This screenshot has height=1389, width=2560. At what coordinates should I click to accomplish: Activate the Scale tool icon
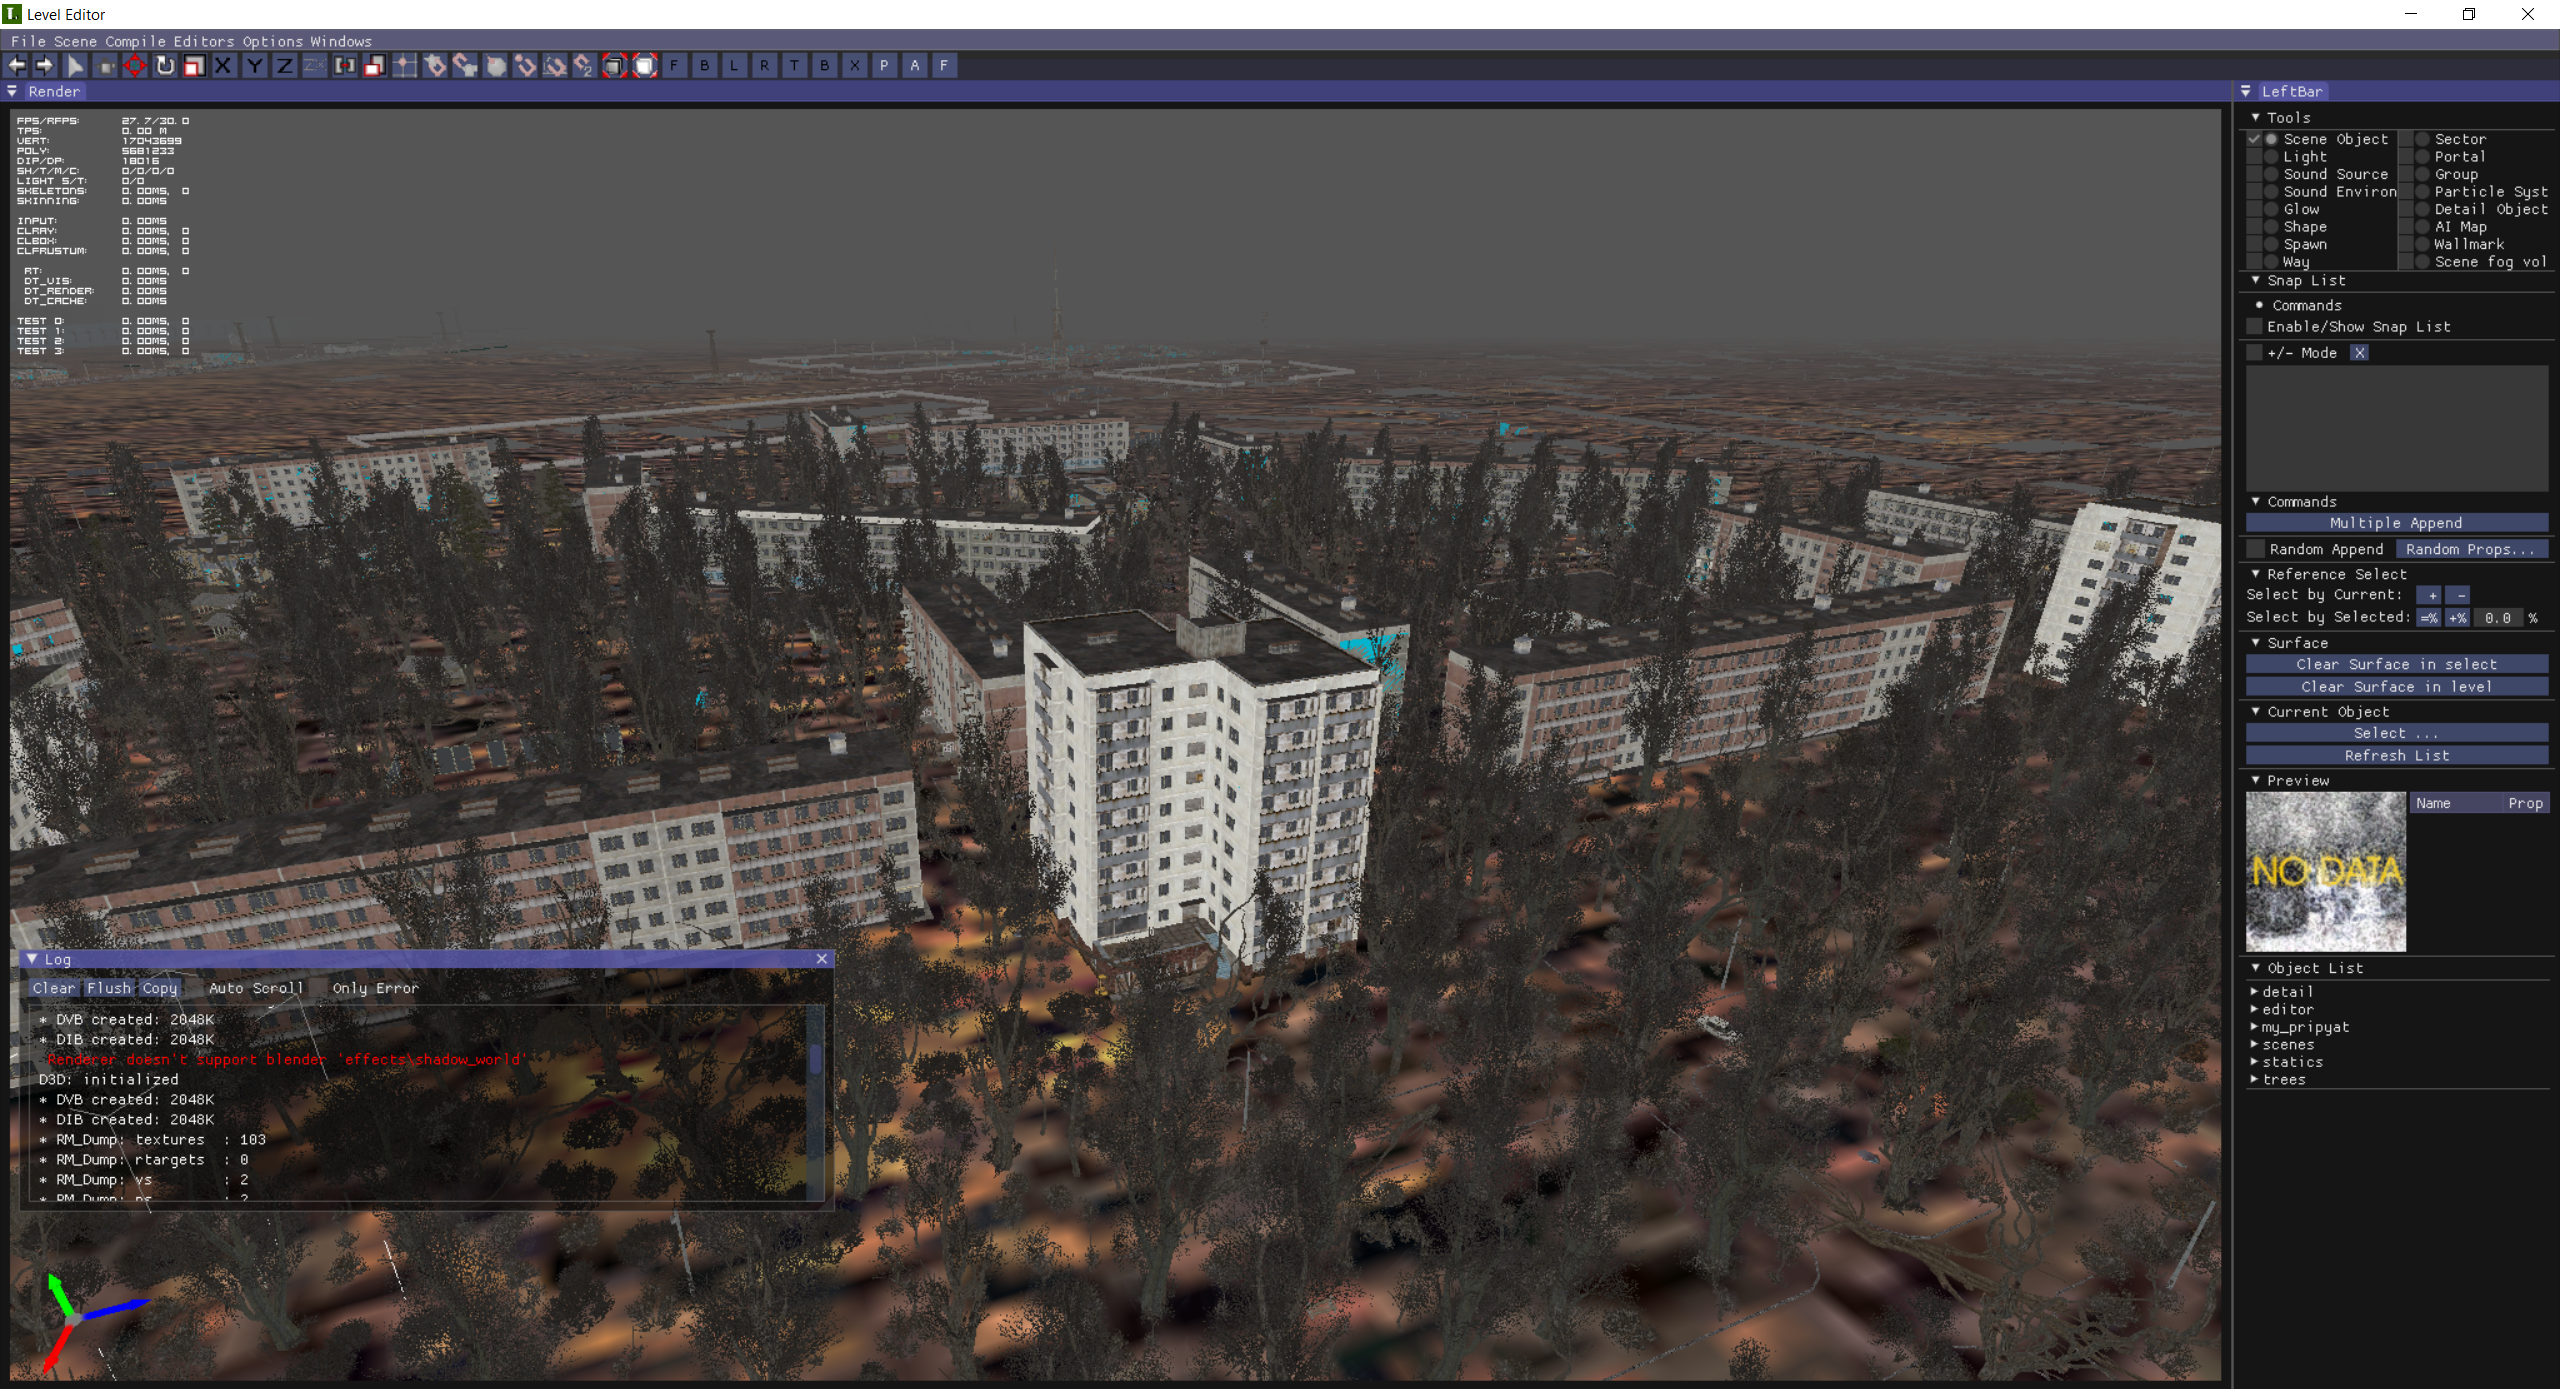(x=195, y=66)
